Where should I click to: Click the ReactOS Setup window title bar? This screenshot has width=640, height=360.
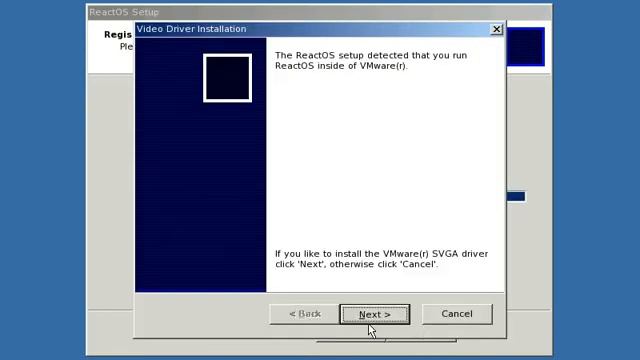319,12
